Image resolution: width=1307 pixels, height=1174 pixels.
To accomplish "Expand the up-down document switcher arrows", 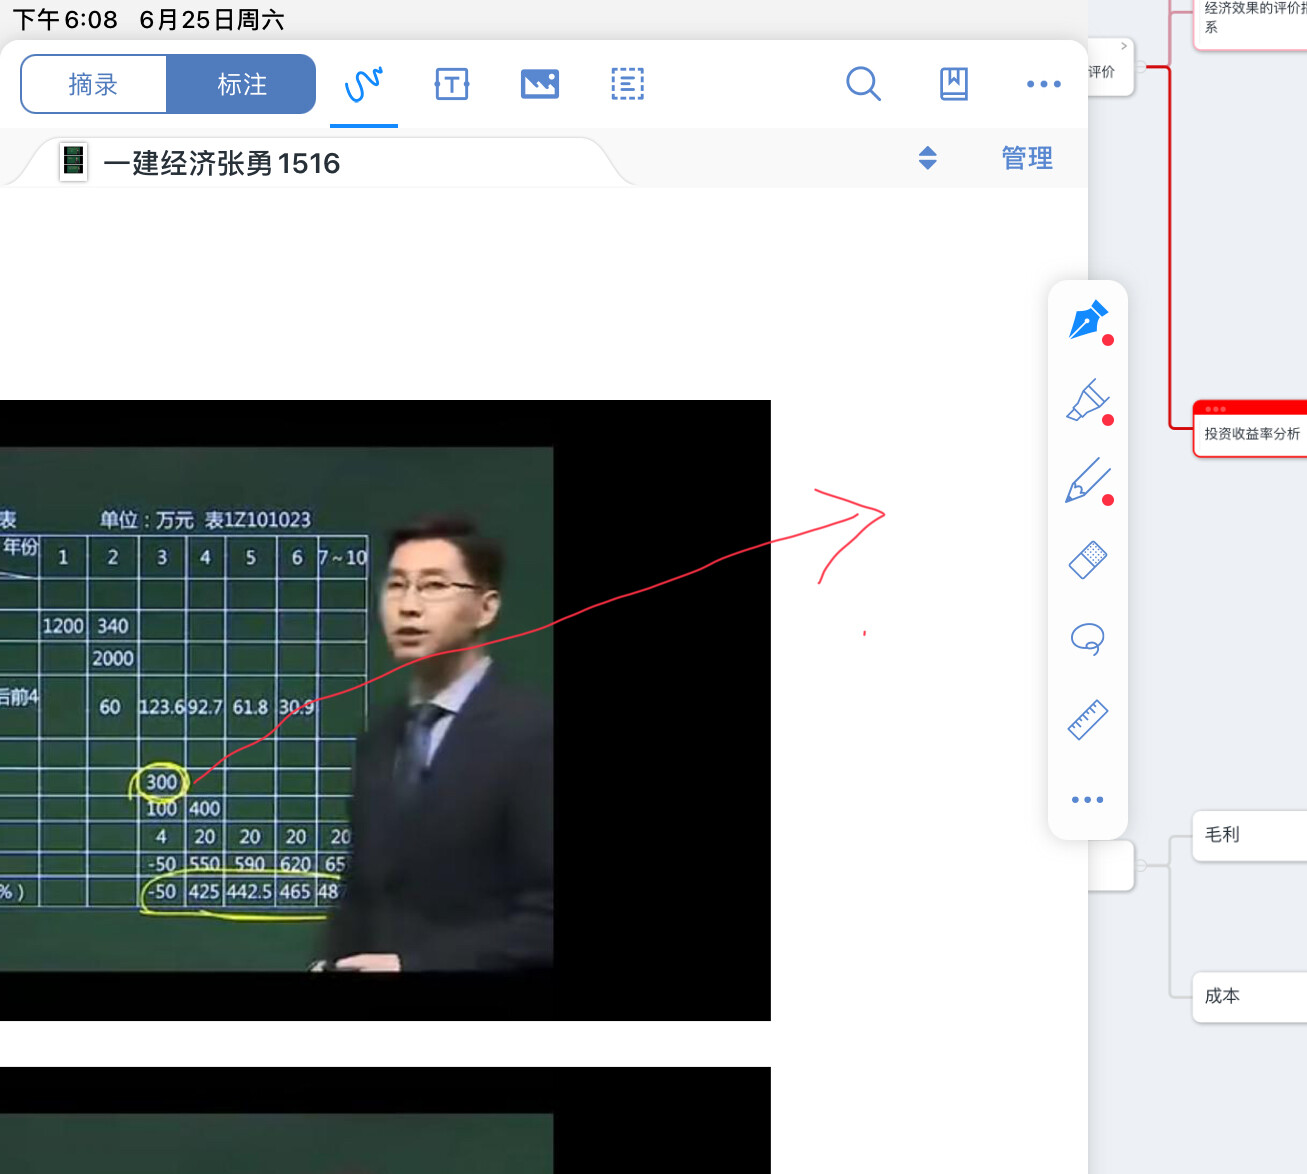I will click(x=928, y=158).
